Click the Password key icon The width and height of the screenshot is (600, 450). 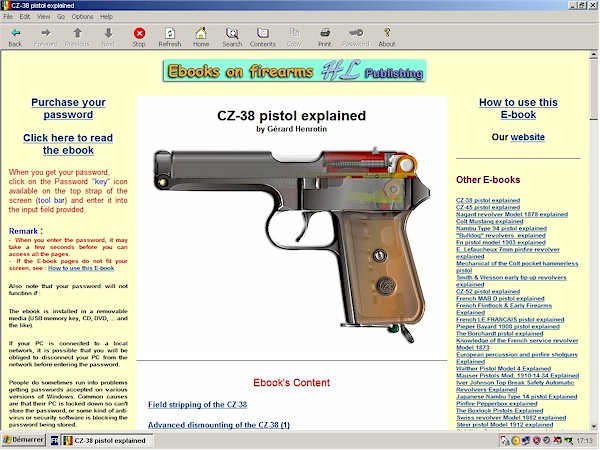[x=356, y=33]
